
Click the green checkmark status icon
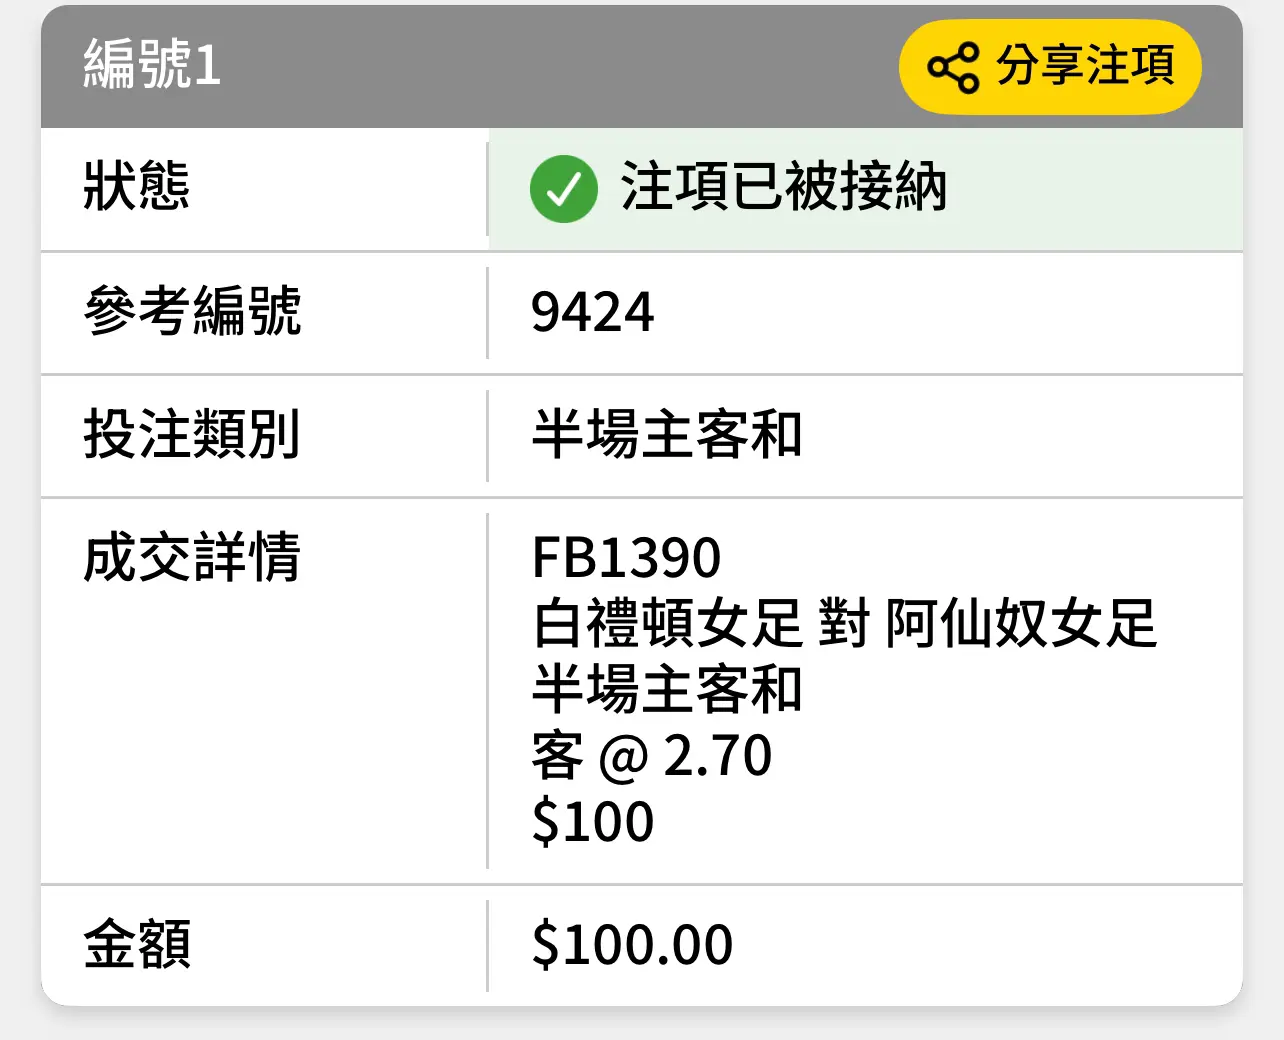point(564,189)
